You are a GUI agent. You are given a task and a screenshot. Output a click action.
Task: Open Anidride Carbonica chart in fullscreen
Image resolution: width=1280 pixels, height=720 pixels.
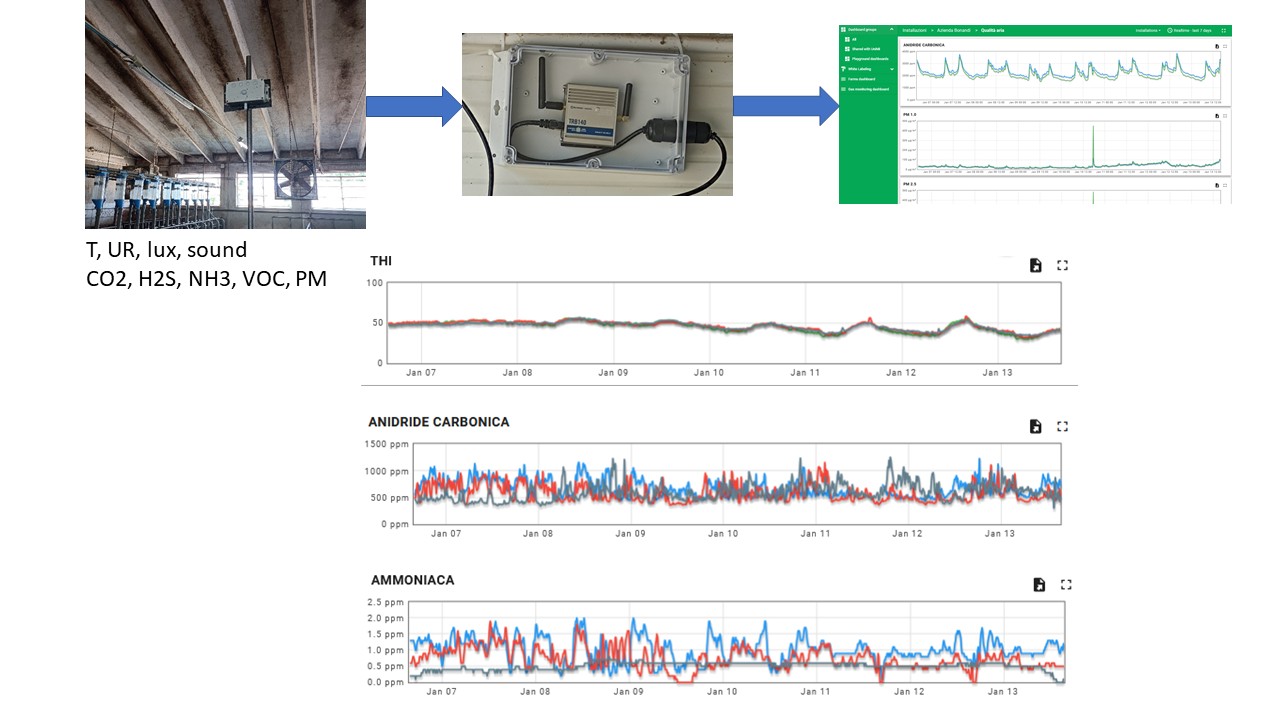click(1063, 426)
